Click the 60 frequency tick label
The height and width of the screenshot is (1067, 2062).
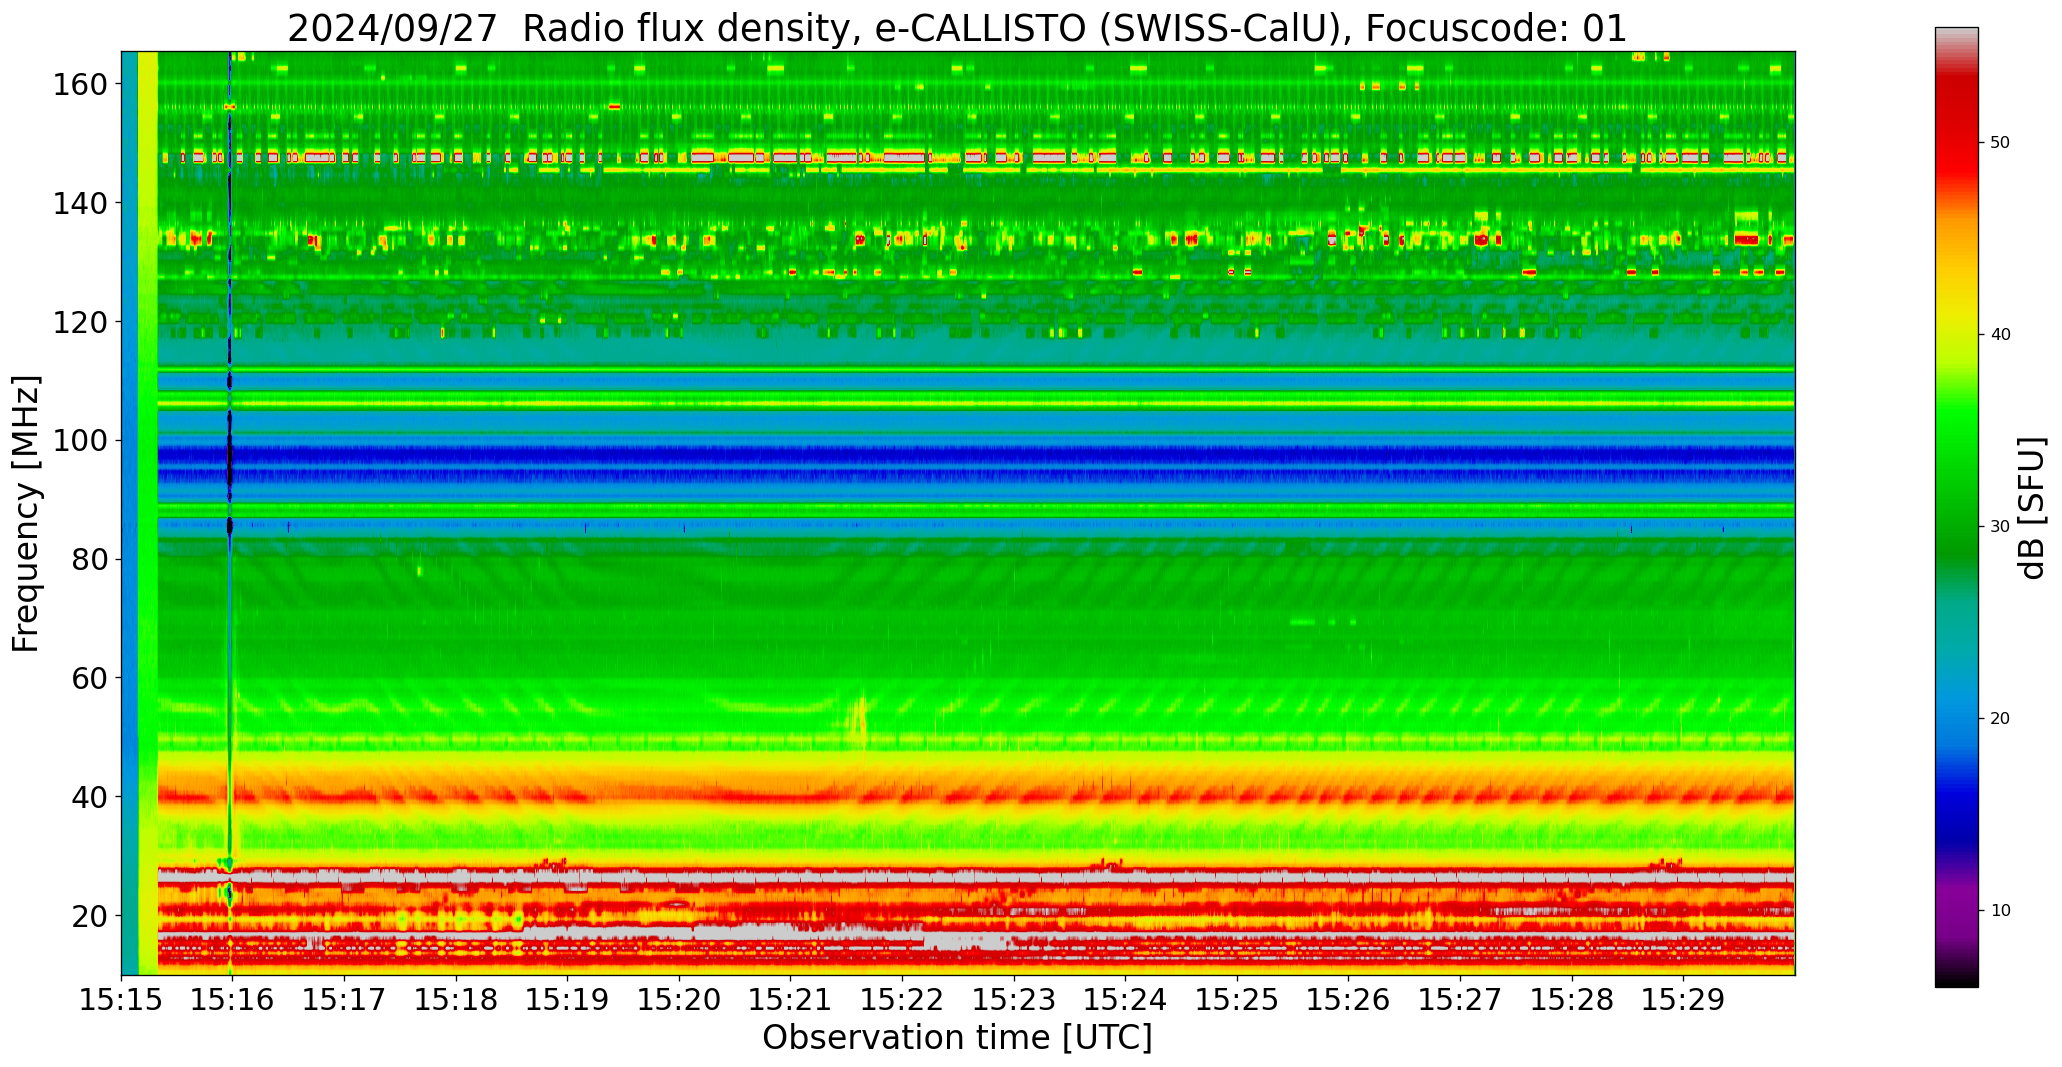(88, 678)
